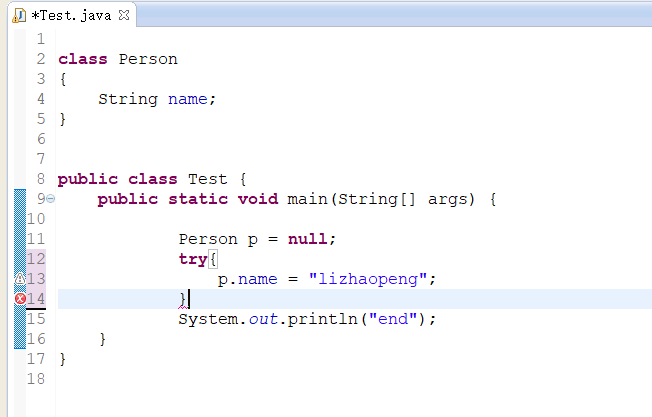Click line number 17 in gutter
The height and width of the screenshot is (417, 652).
pos(36,359)
